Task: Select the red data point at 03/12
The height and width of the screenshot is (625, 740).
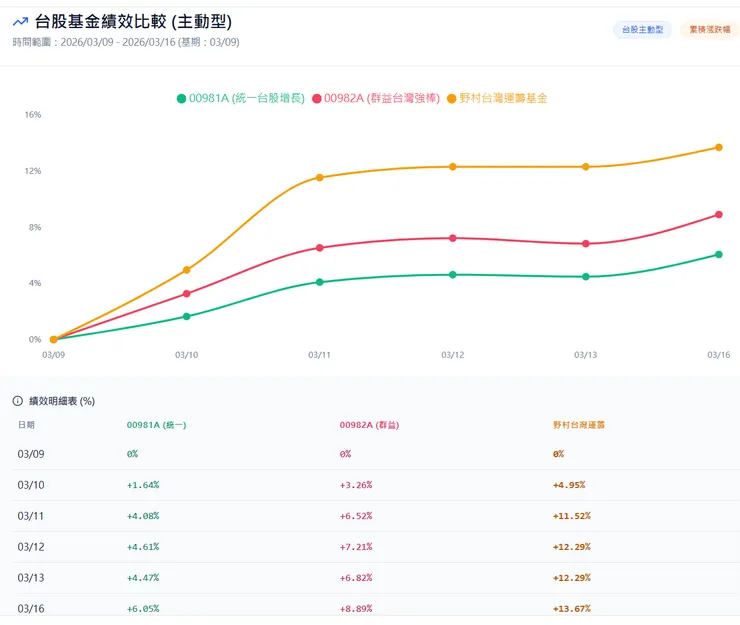Action: coord(453,238)
